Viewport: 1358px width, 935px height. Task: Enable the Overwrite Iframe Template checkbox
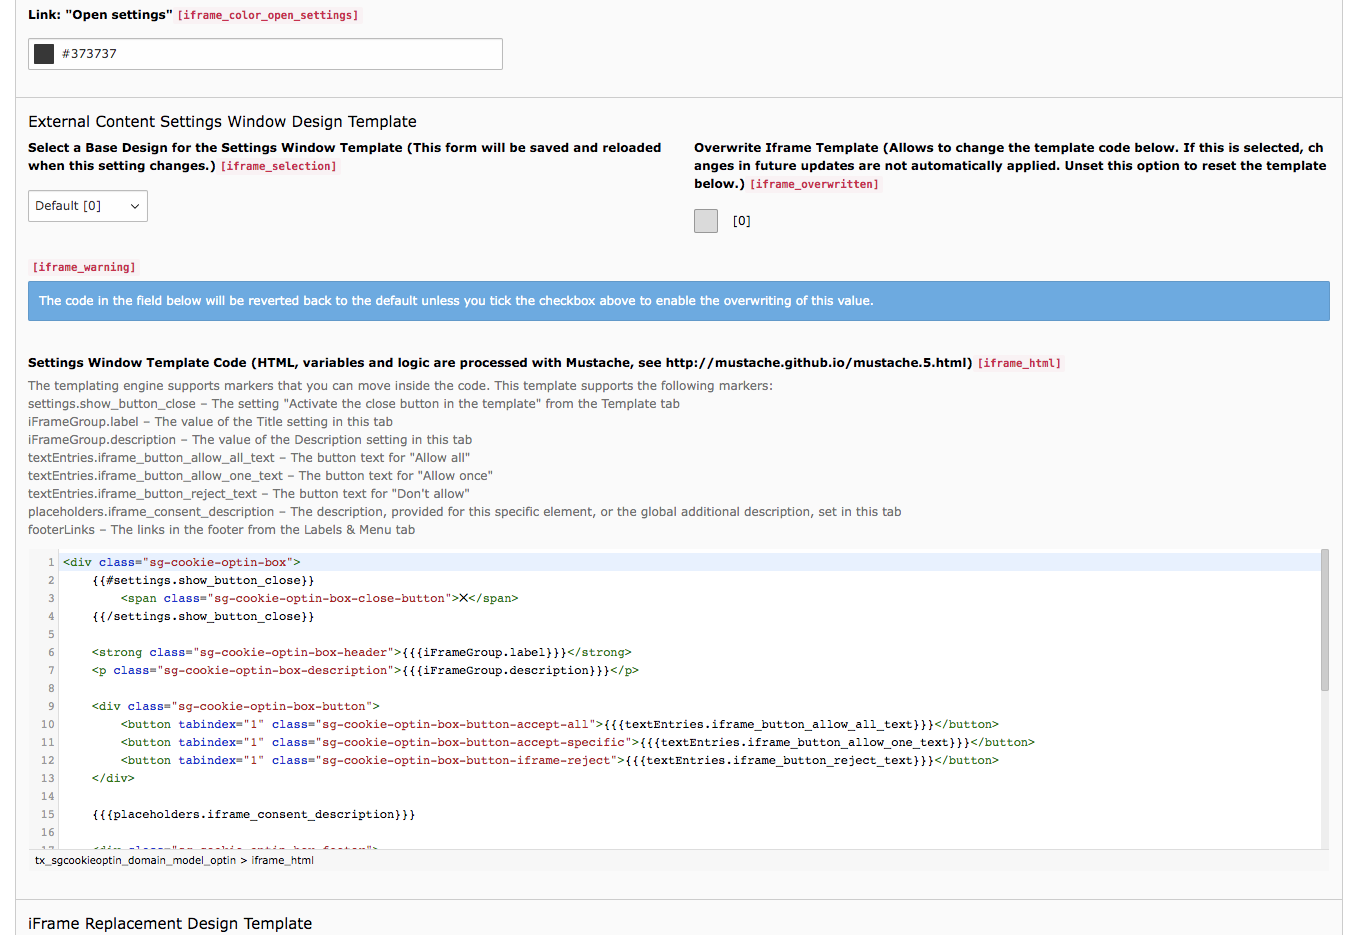click(705, 220)
